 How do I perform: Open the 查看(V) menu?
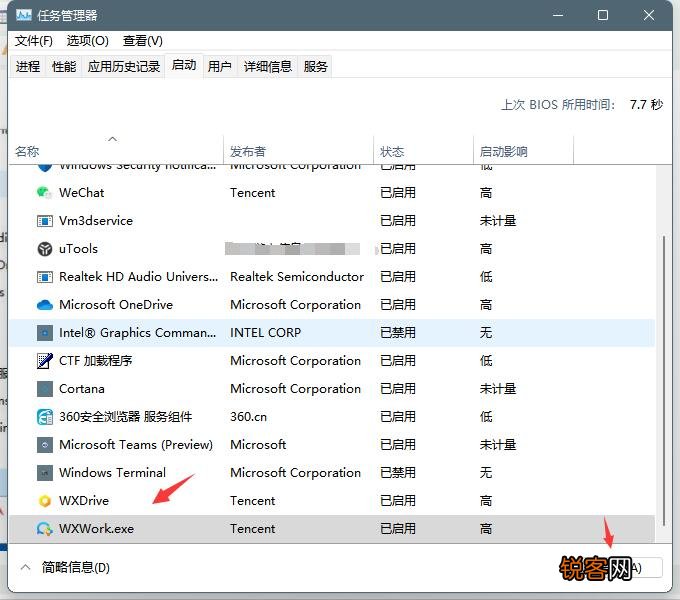pyautogui.click(x=143, y=41)
